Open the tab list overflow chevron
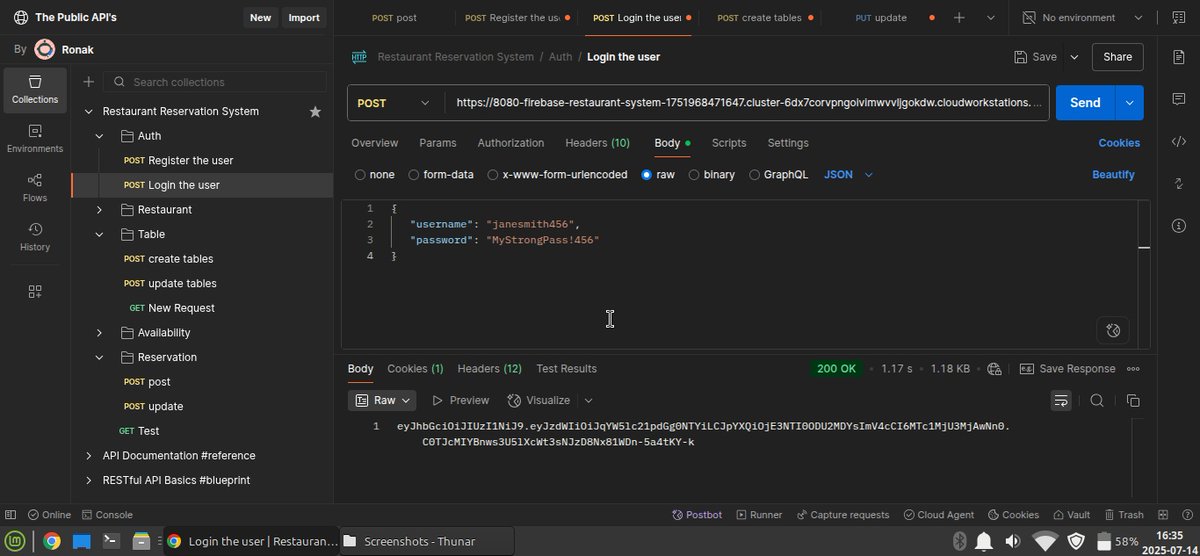This screenshot has width=1200, height=556. click(991, 18)
